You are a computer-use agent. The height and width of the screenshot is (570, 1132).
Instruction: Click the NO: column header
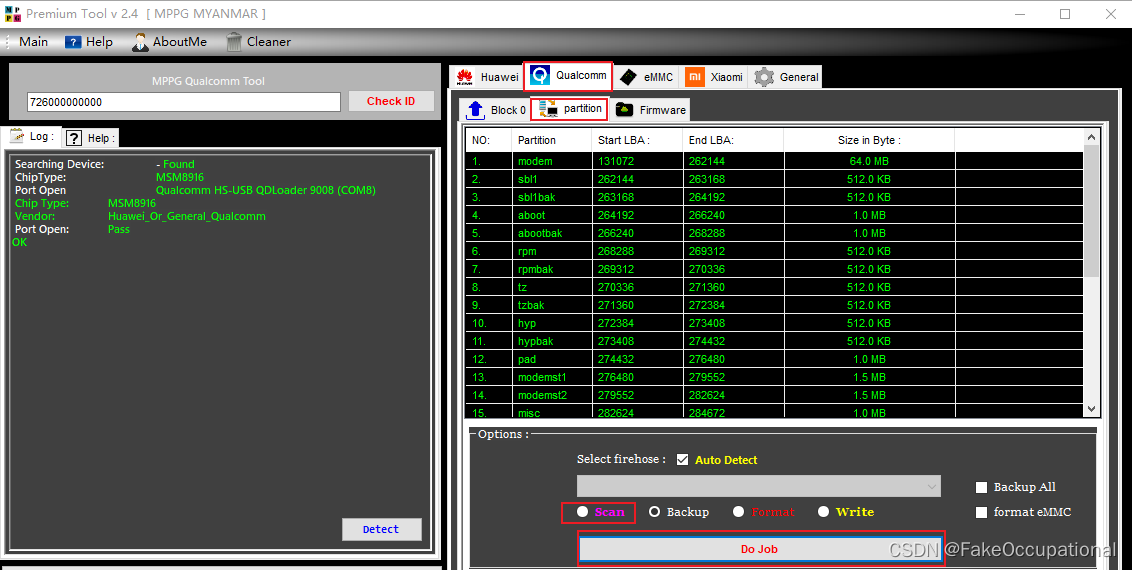pyautogui.click(x=489, y=140)
